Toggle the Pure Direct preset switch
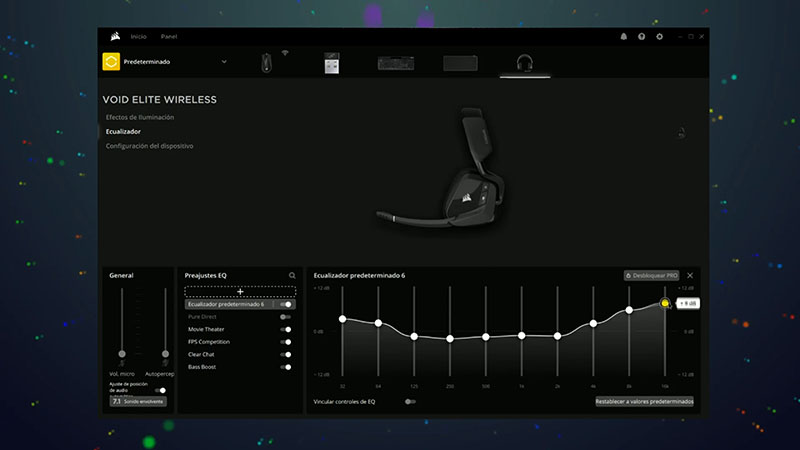Screen dimensions: 800x450 [285, 317]
